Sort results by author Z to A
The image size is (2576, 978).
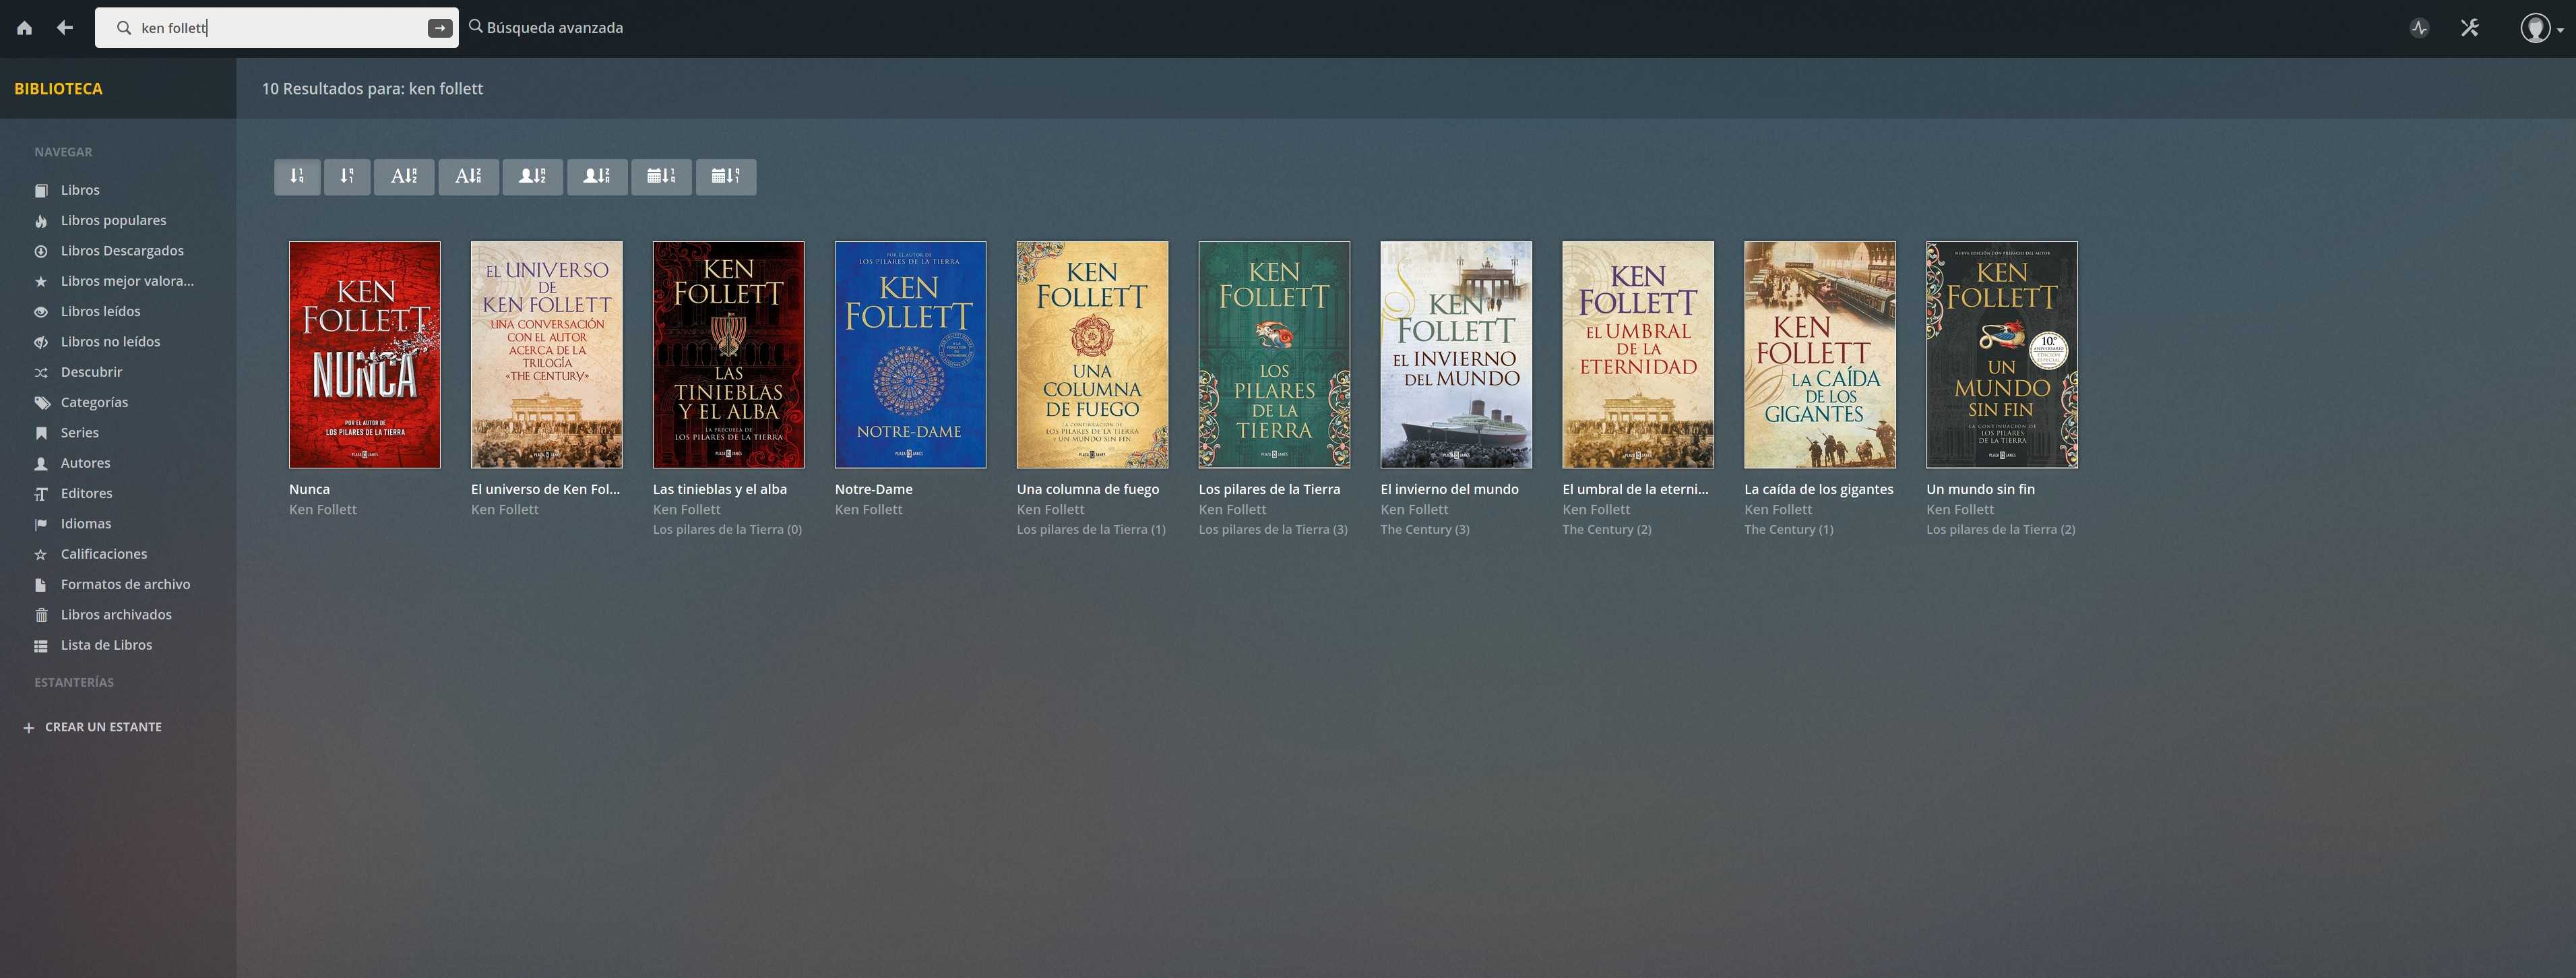coord(597,177)
